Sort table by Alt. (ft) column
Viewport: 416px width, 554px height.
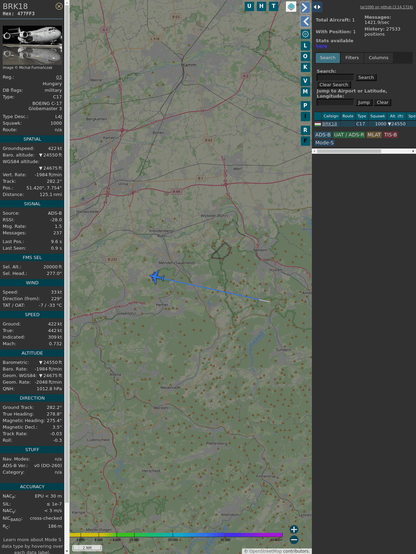397,116
